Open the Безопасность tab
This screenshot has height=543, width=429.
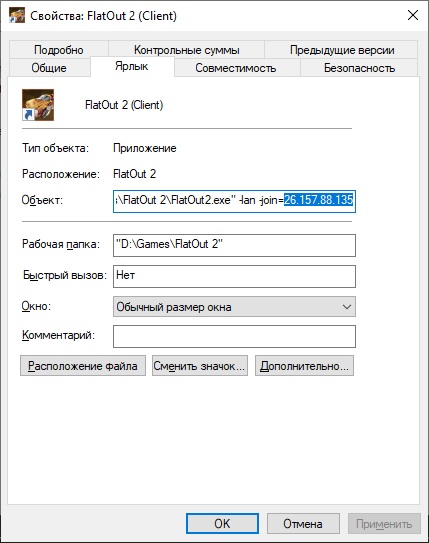[x=359, y=68]
